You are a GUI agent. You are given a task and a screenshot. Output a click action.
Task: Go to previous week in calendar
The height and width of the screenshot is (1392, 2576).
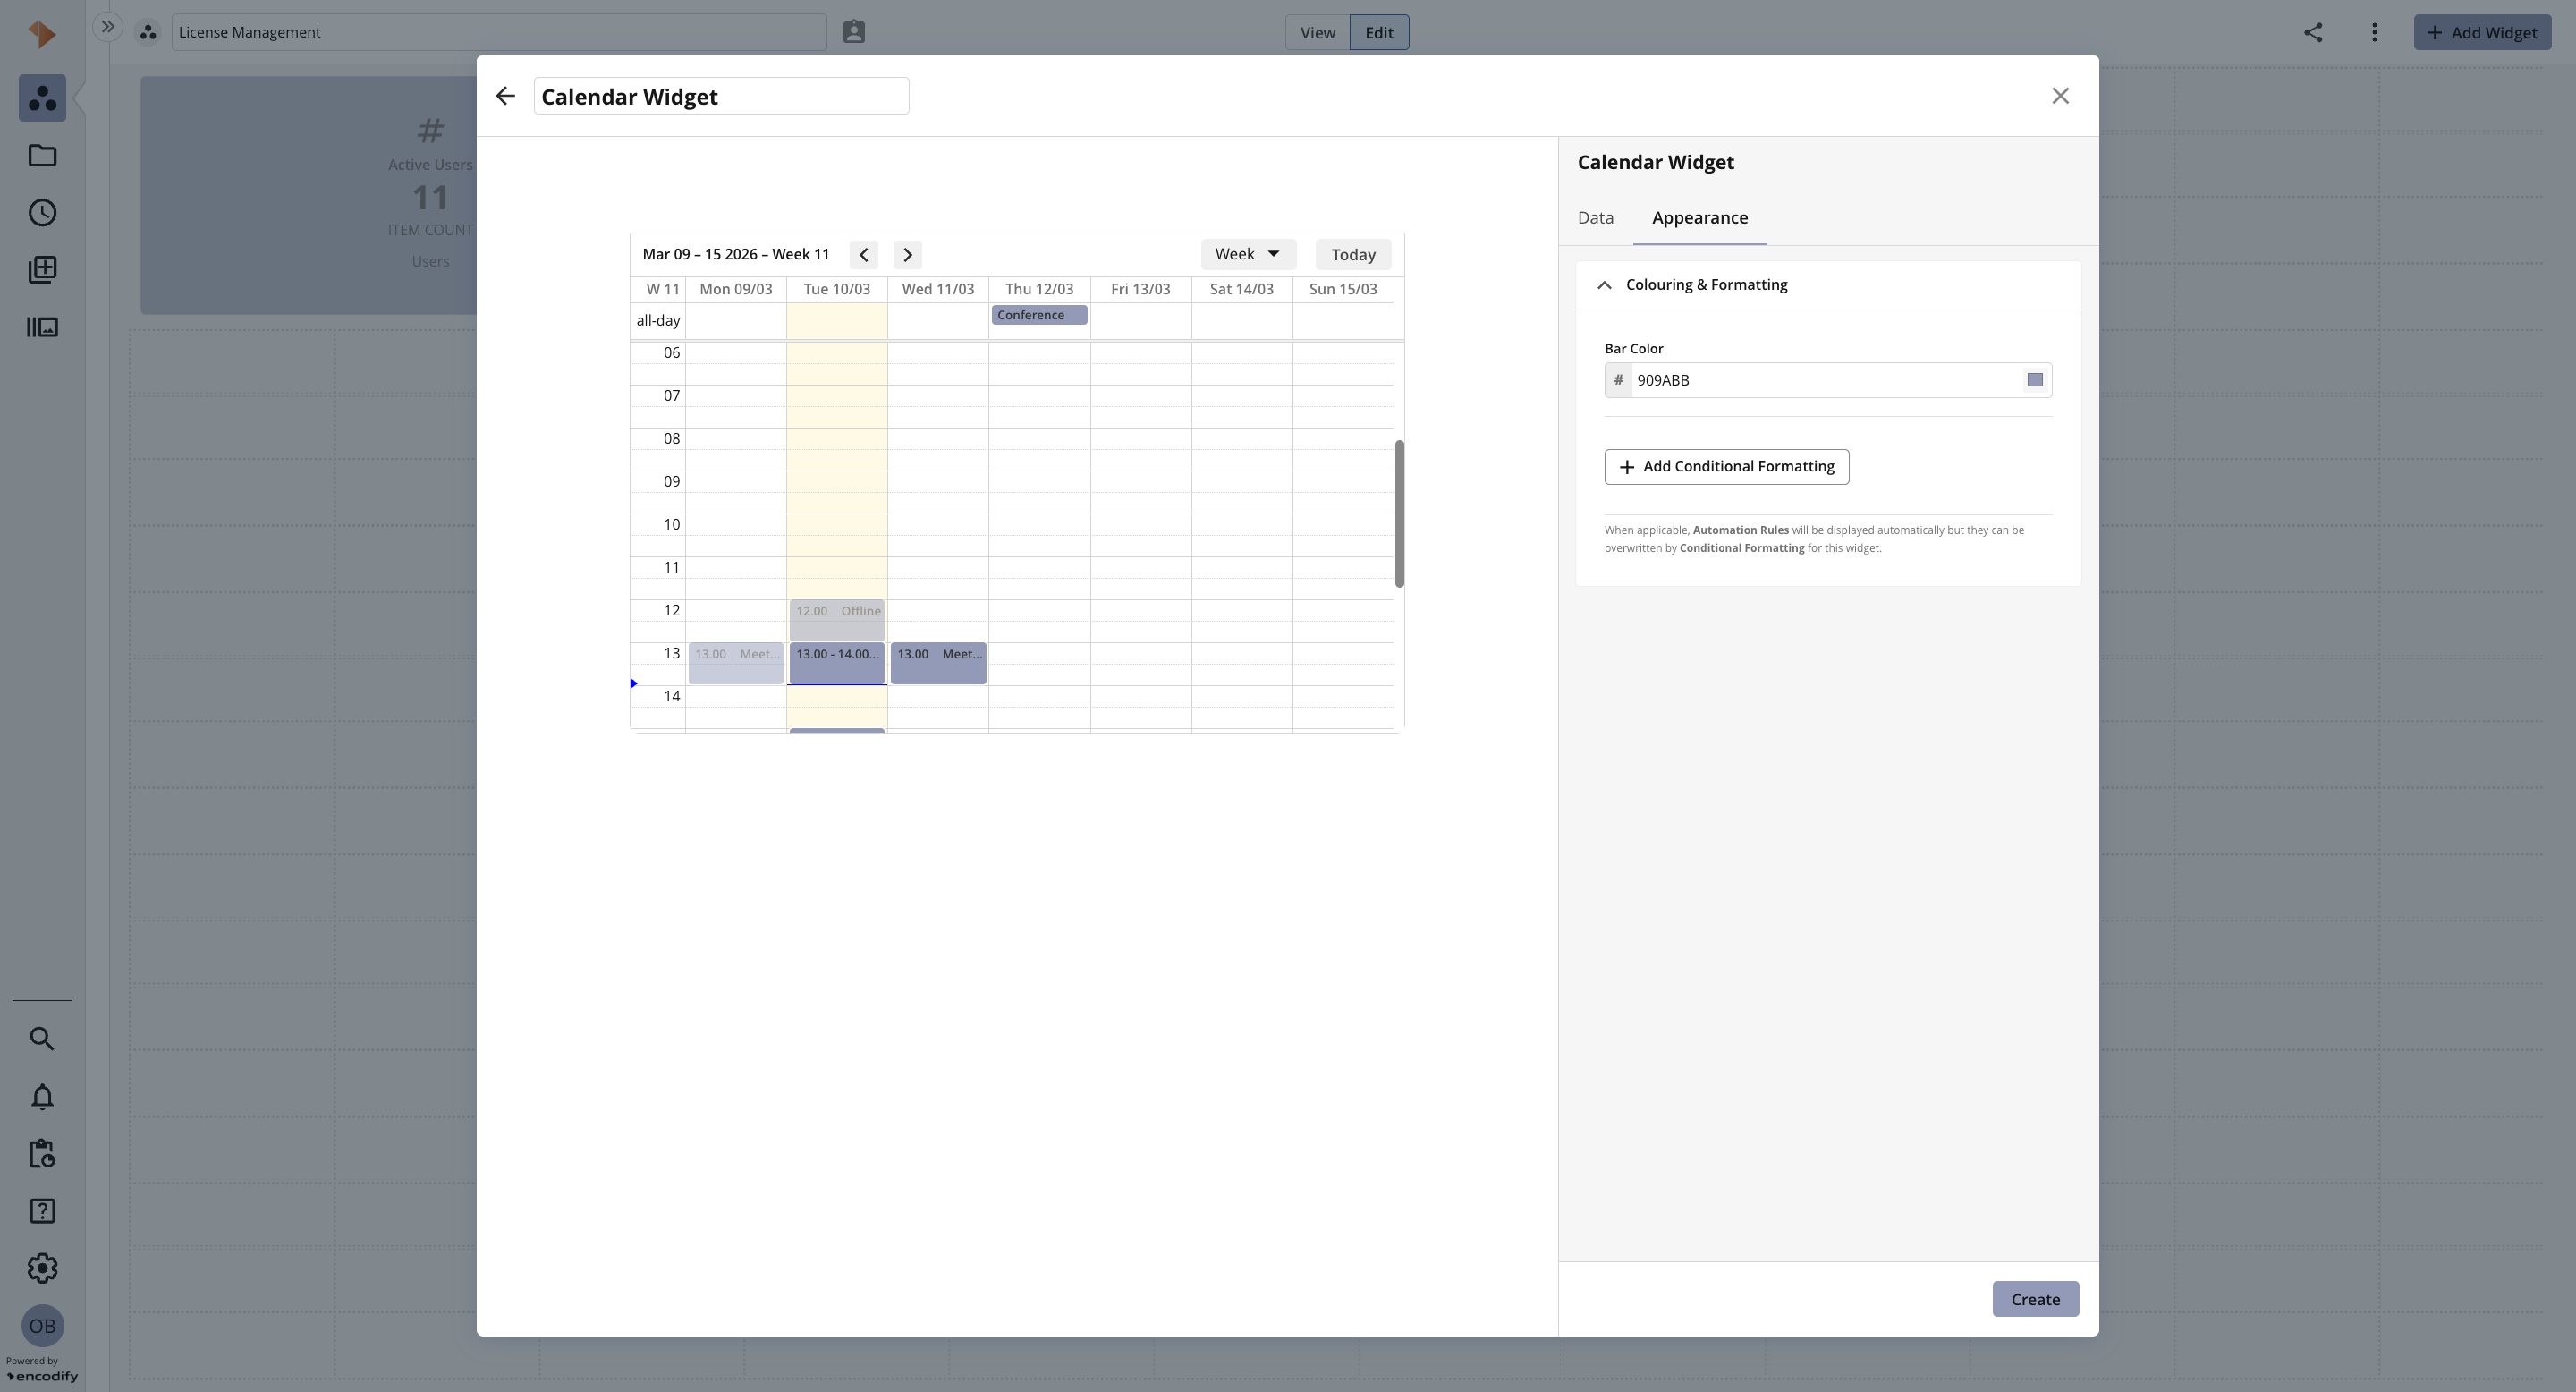(864, 255)
